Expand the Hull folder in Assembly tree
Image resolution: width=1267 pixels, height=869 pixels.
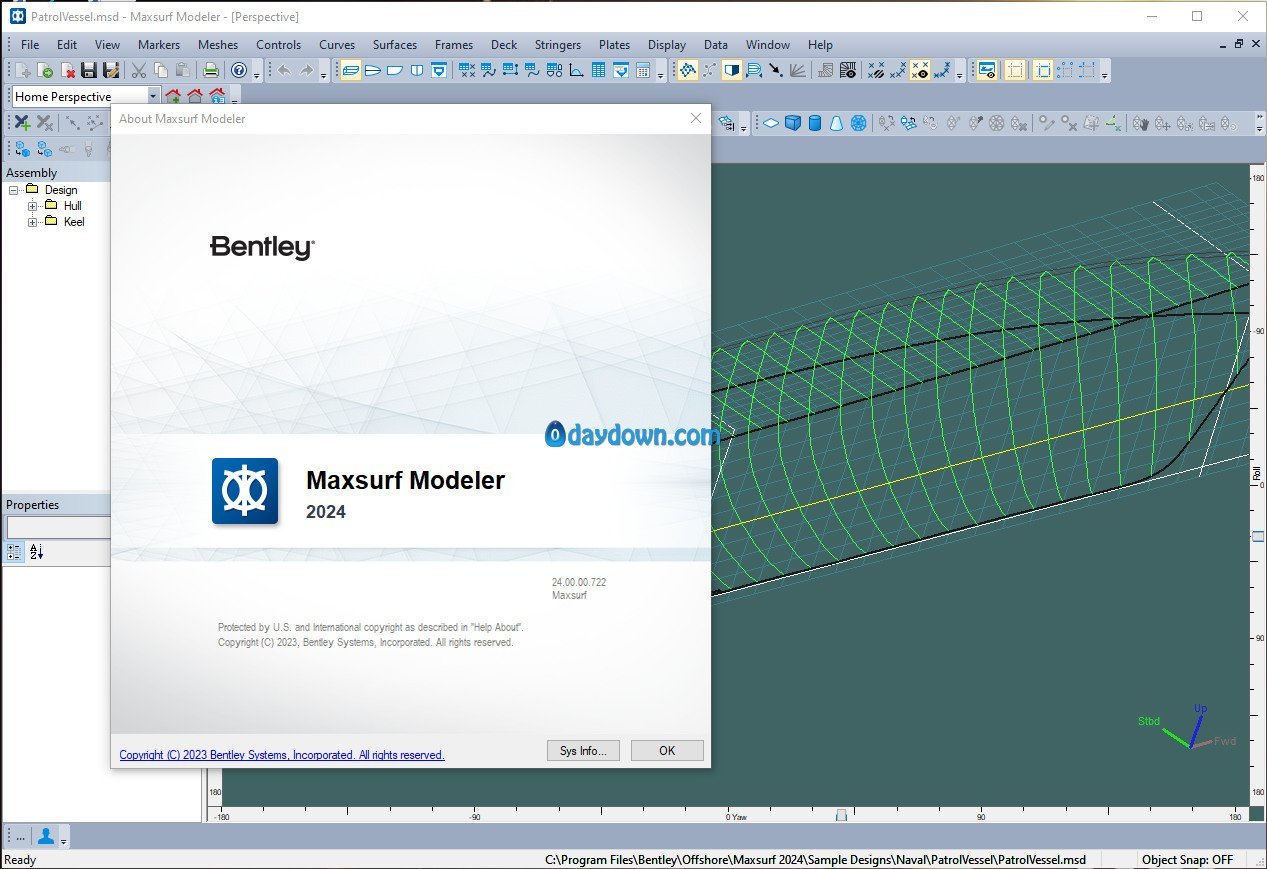click(33, 206)
